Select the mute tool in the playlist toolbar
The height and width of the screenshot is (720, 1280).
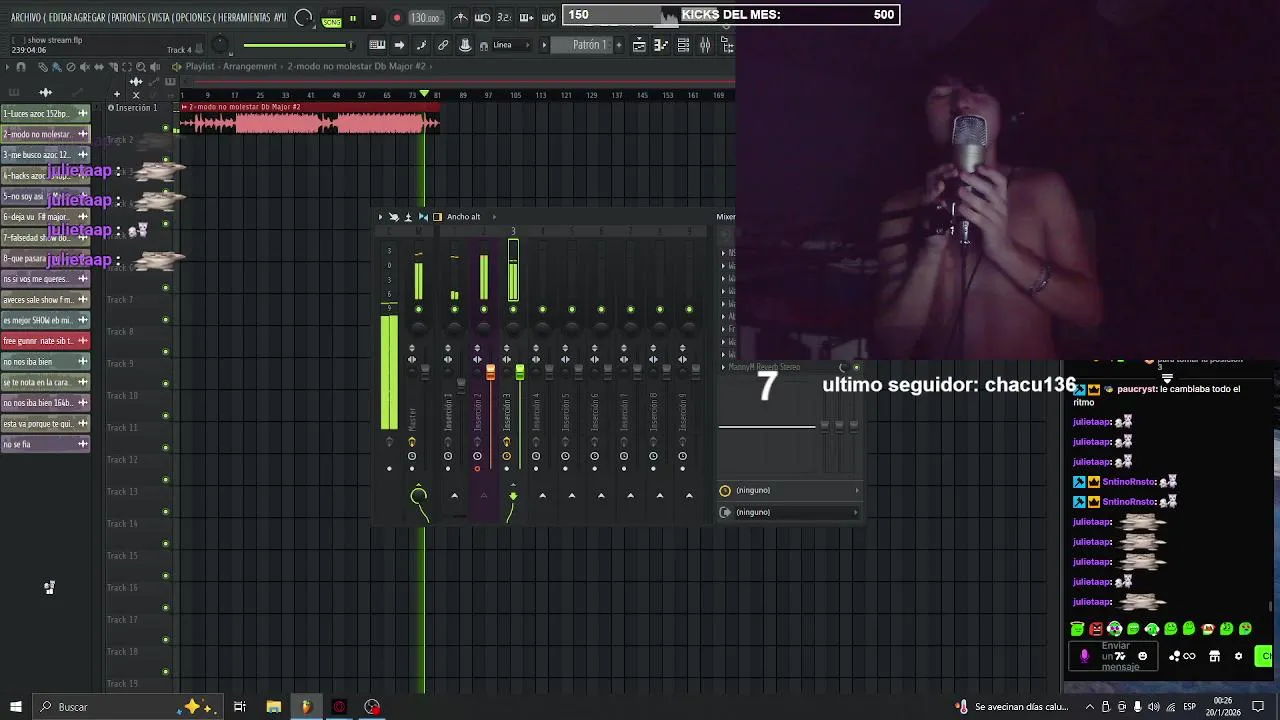click(84, 67)
